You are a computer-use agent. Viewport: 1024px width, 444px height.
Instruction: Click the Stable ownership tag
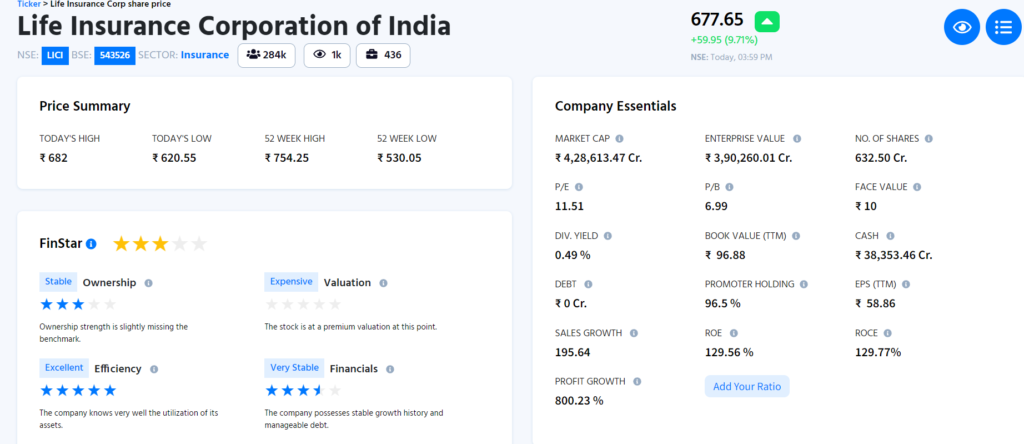pos(58,282)
